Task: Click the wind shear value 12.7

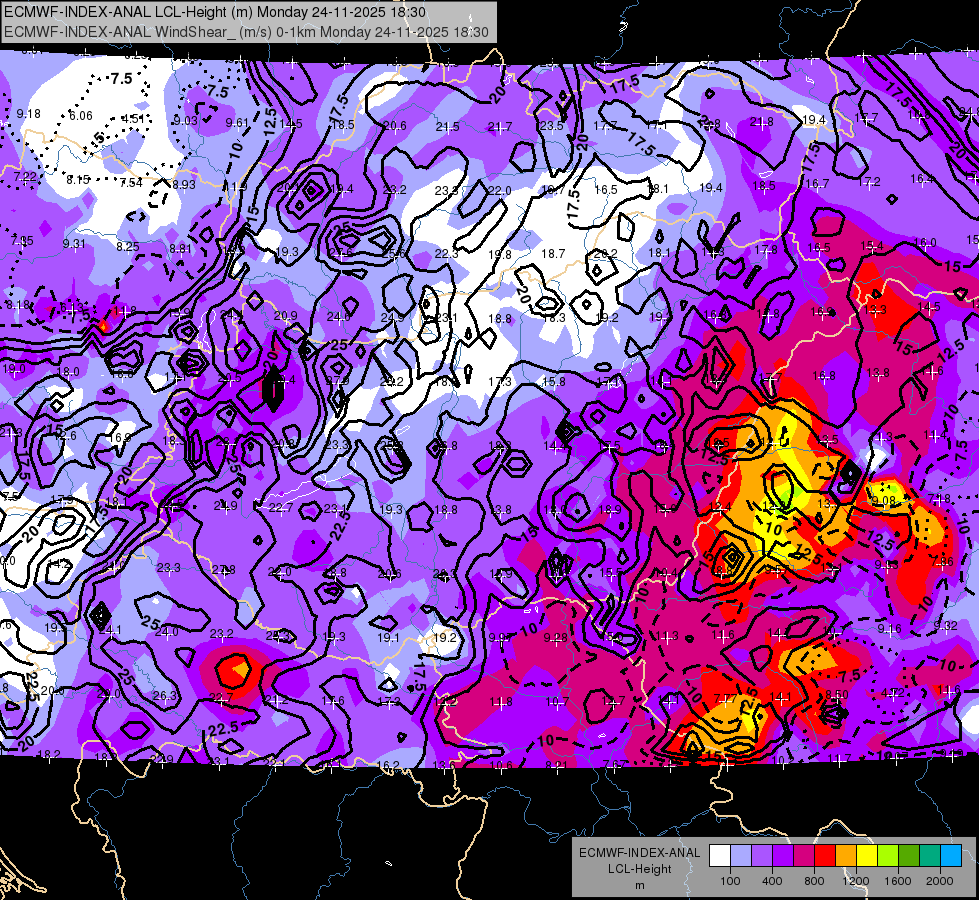Action: [612, 701]
